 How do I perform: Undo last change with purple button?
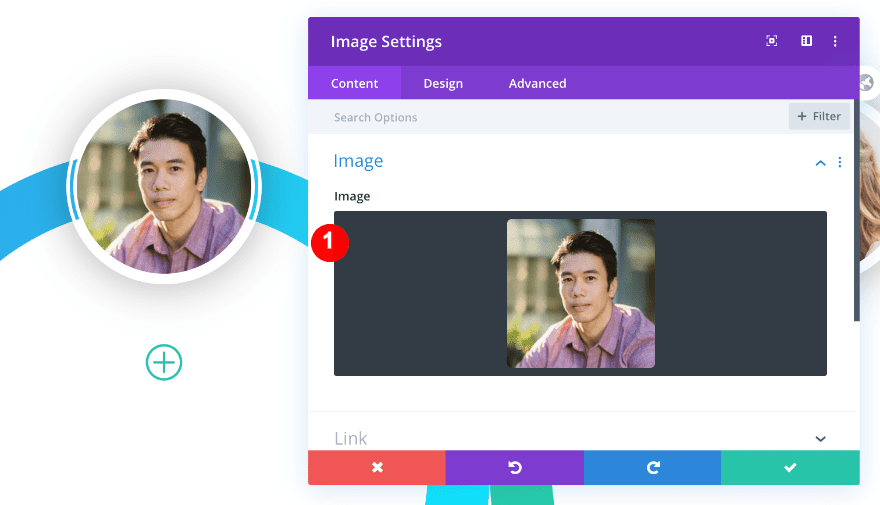click(515, 467)
